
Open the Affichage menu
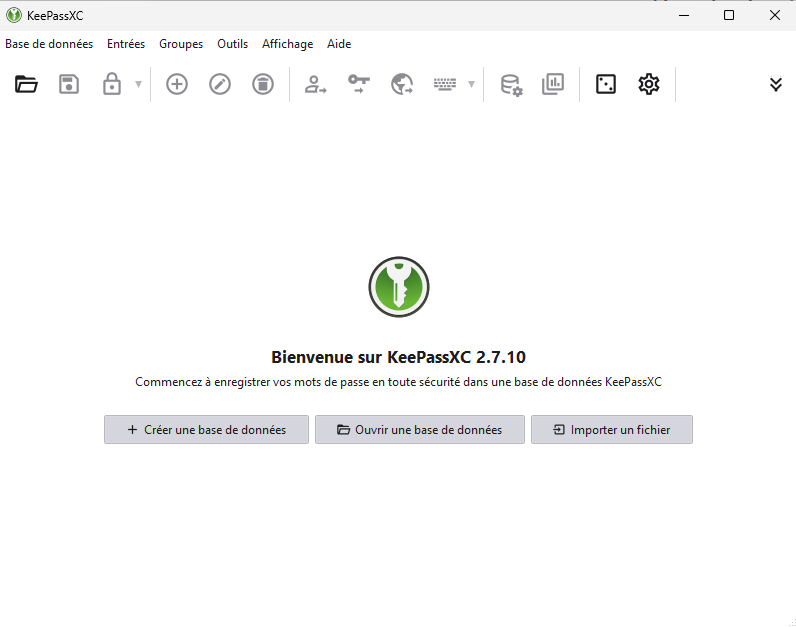287,44
